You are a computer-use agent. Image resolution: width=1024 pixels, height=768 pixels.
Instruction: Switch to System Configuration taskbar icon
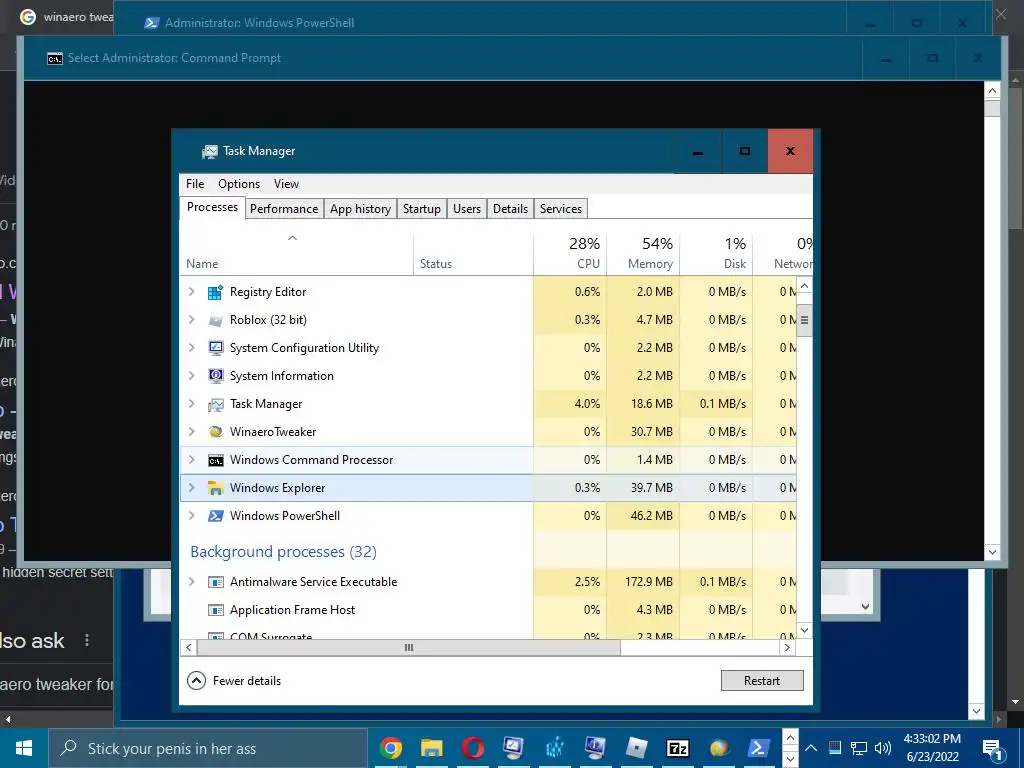click(513, 748)
